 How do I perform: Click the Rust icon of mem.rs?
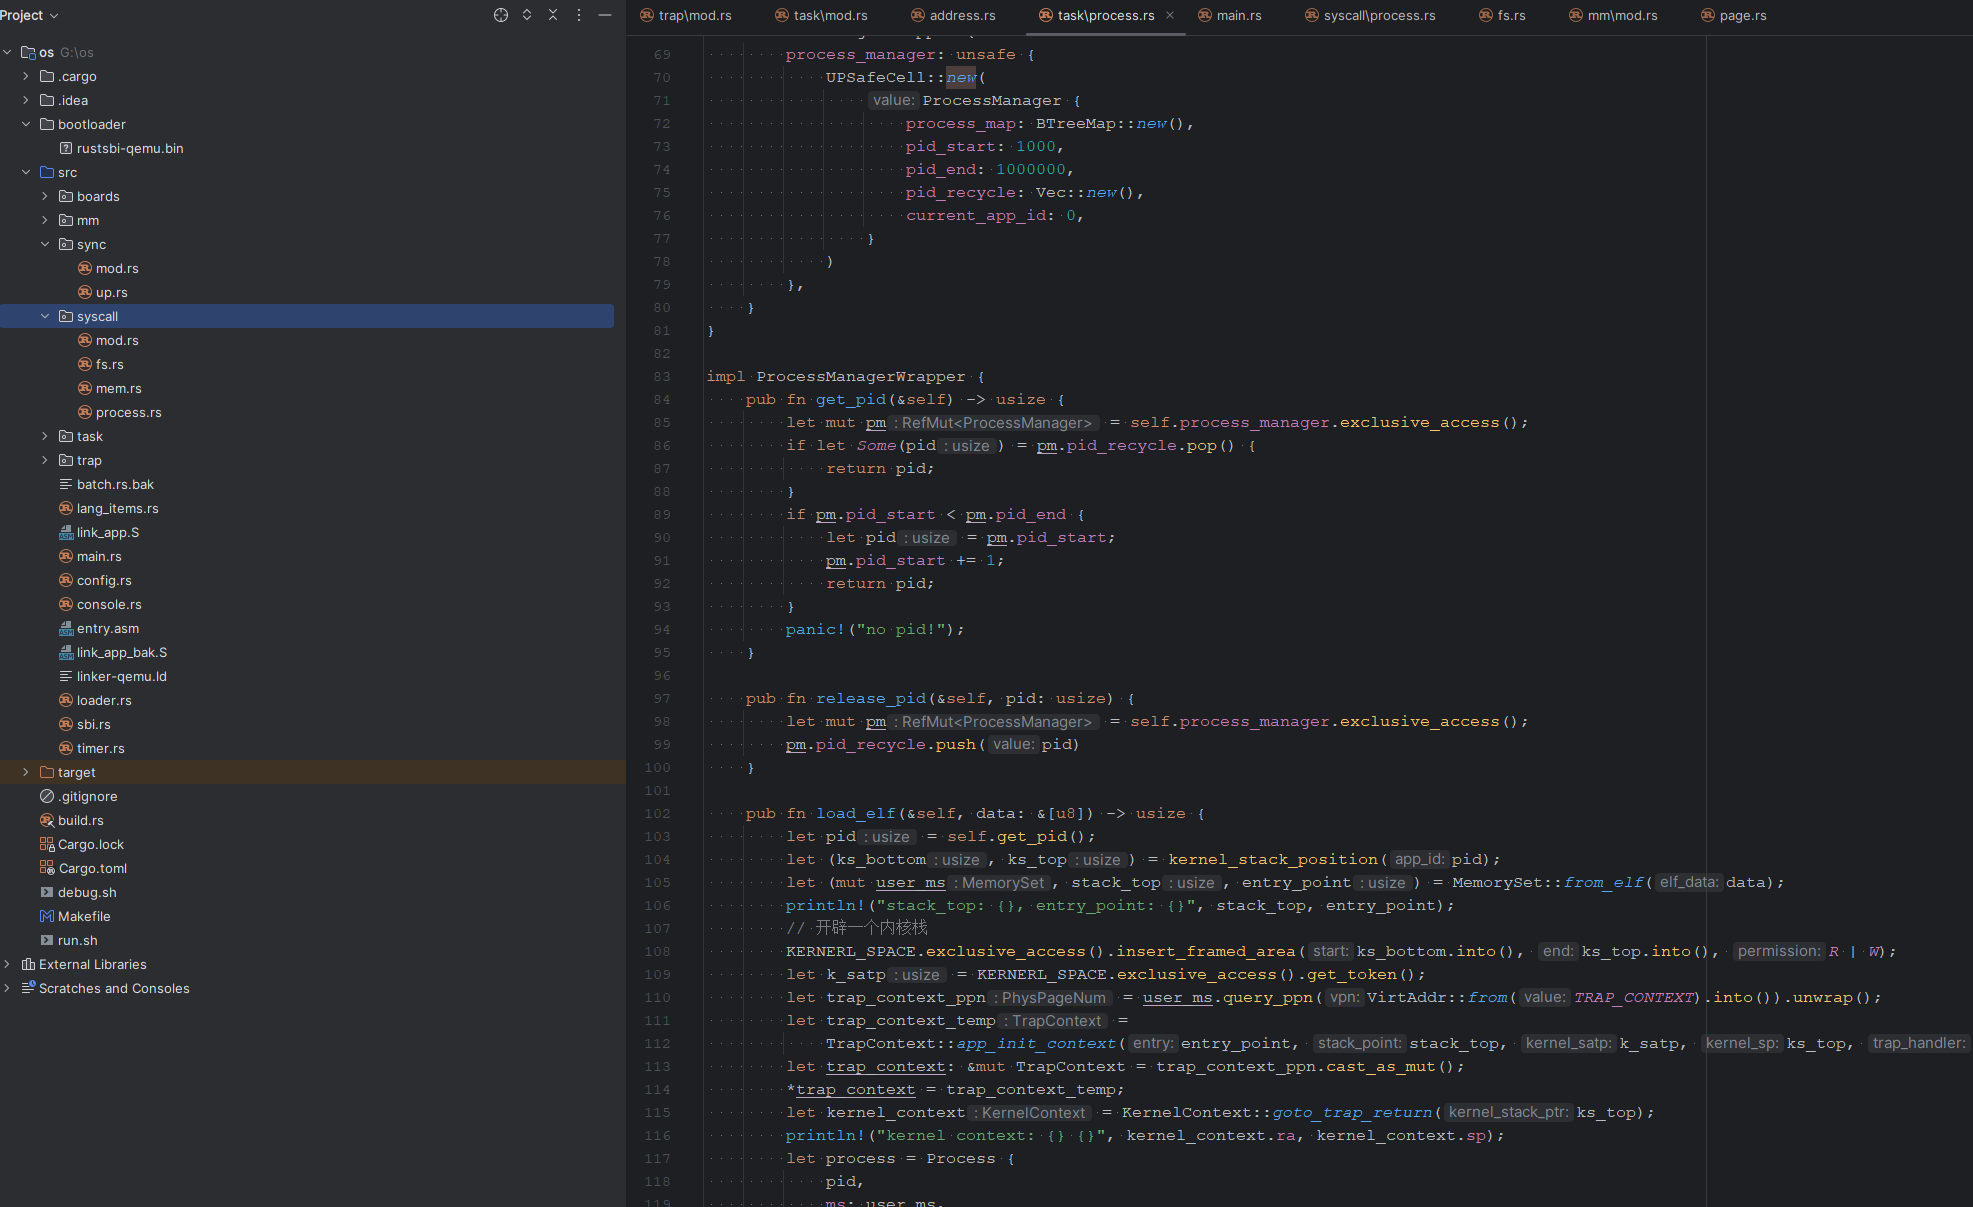tap(85, 388)
